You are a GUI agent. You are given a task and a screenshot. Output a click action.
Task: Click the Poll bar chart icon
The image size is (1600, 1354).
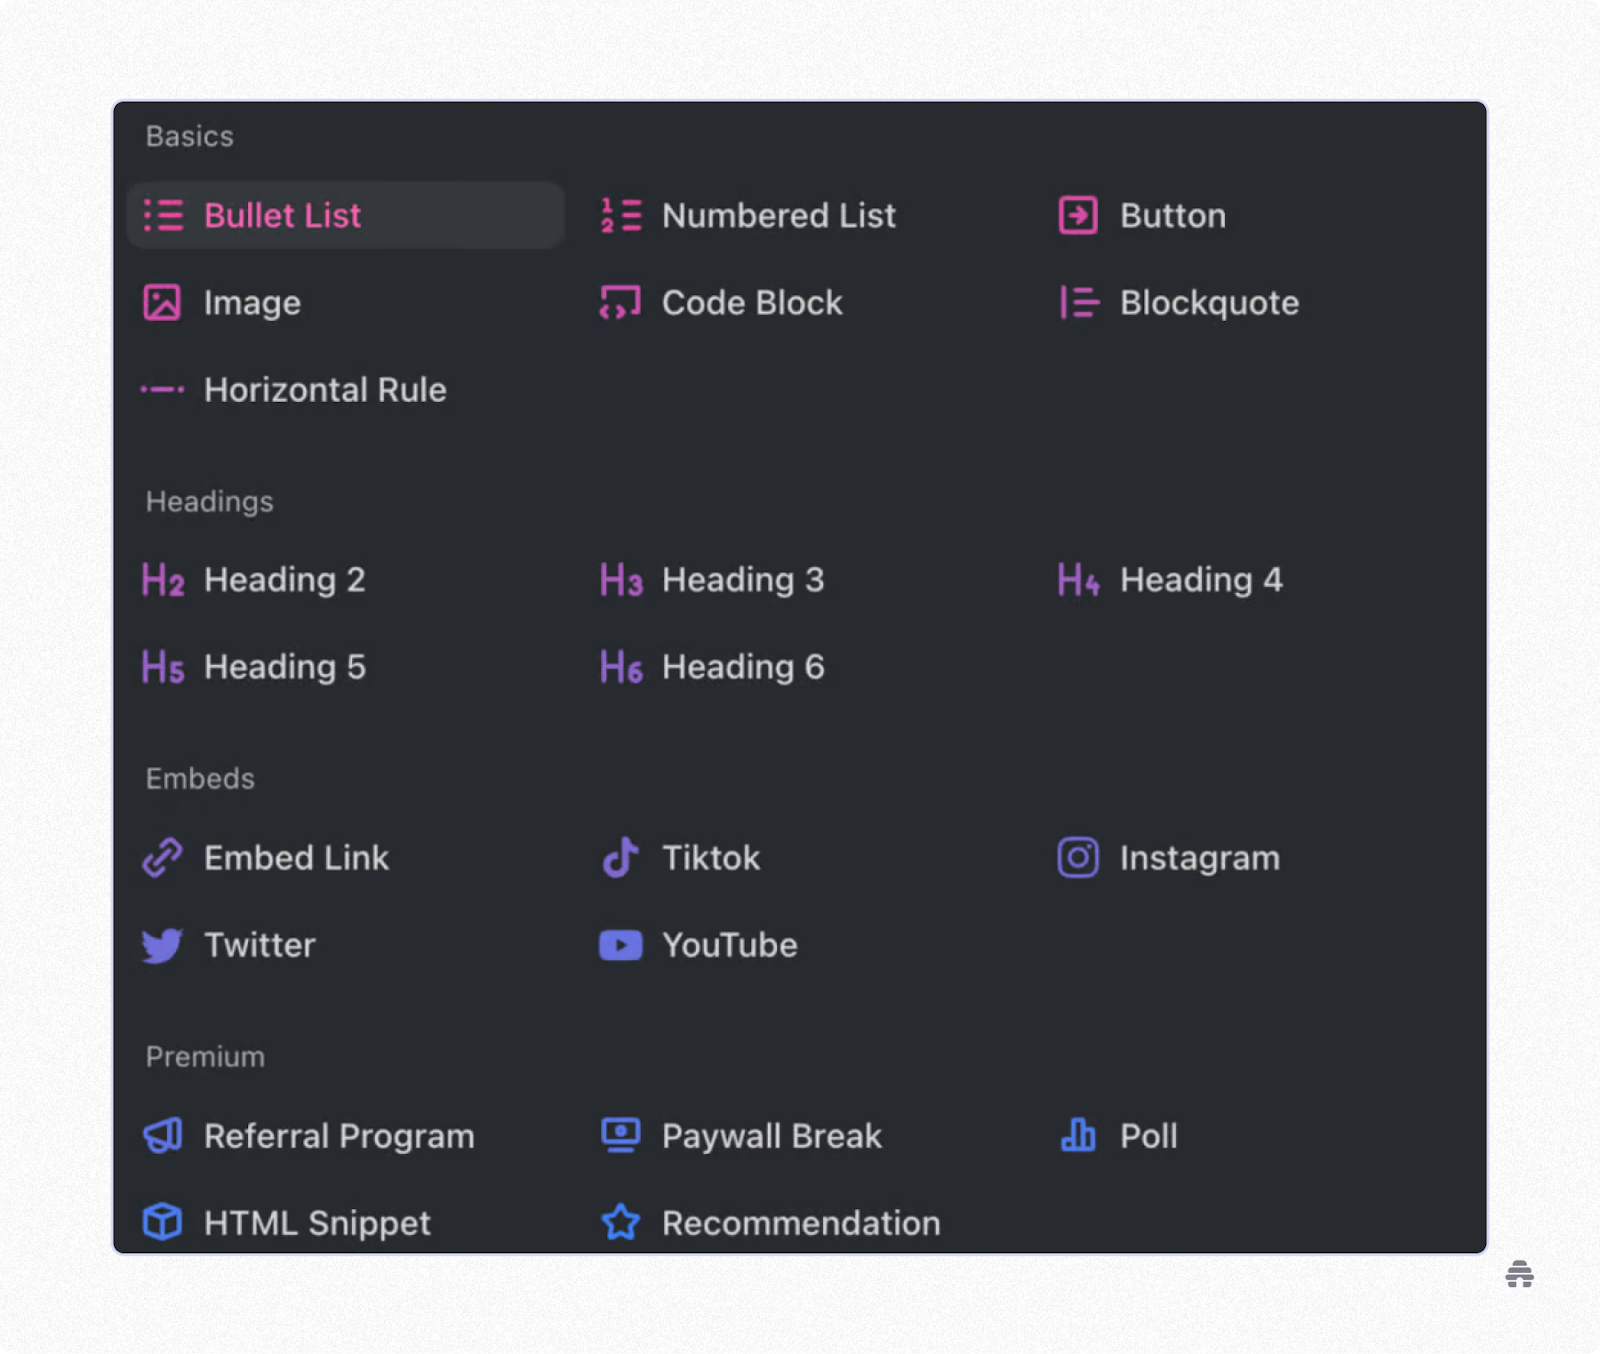point(1078,1135)
